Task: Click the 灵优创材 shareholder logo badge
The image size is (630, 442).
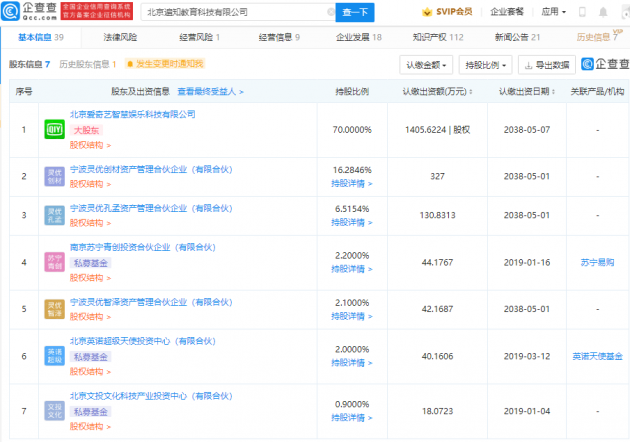Action: click(x=54, y=177)
